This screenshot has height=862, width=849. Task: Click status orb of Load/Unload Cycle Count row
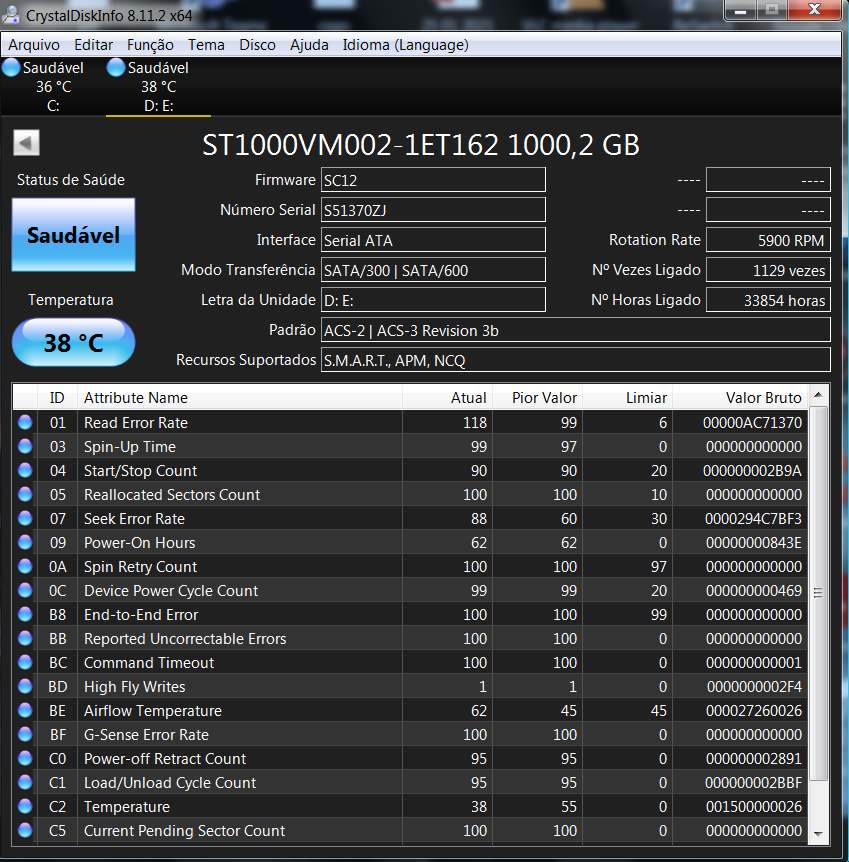click(x=25, y=782)
